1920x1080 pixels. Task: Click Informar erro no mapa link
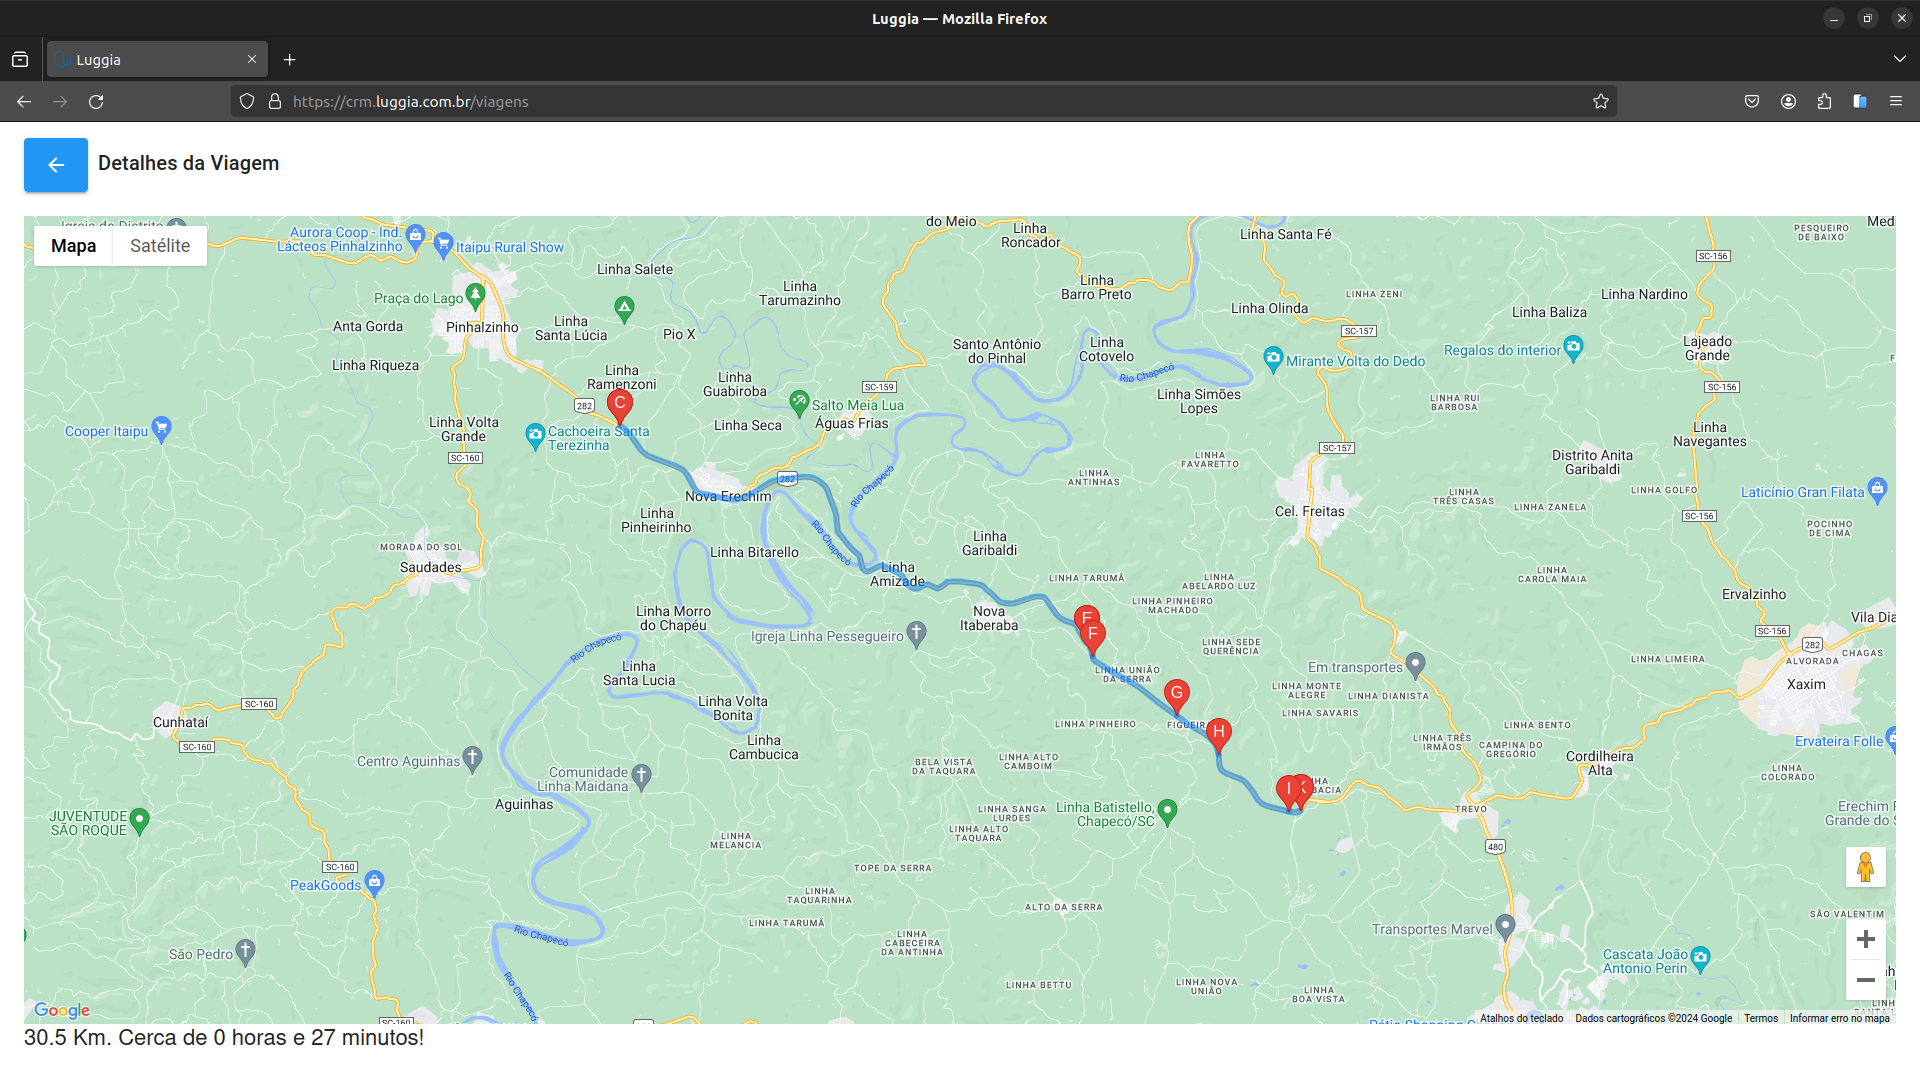point(1839,1018)
